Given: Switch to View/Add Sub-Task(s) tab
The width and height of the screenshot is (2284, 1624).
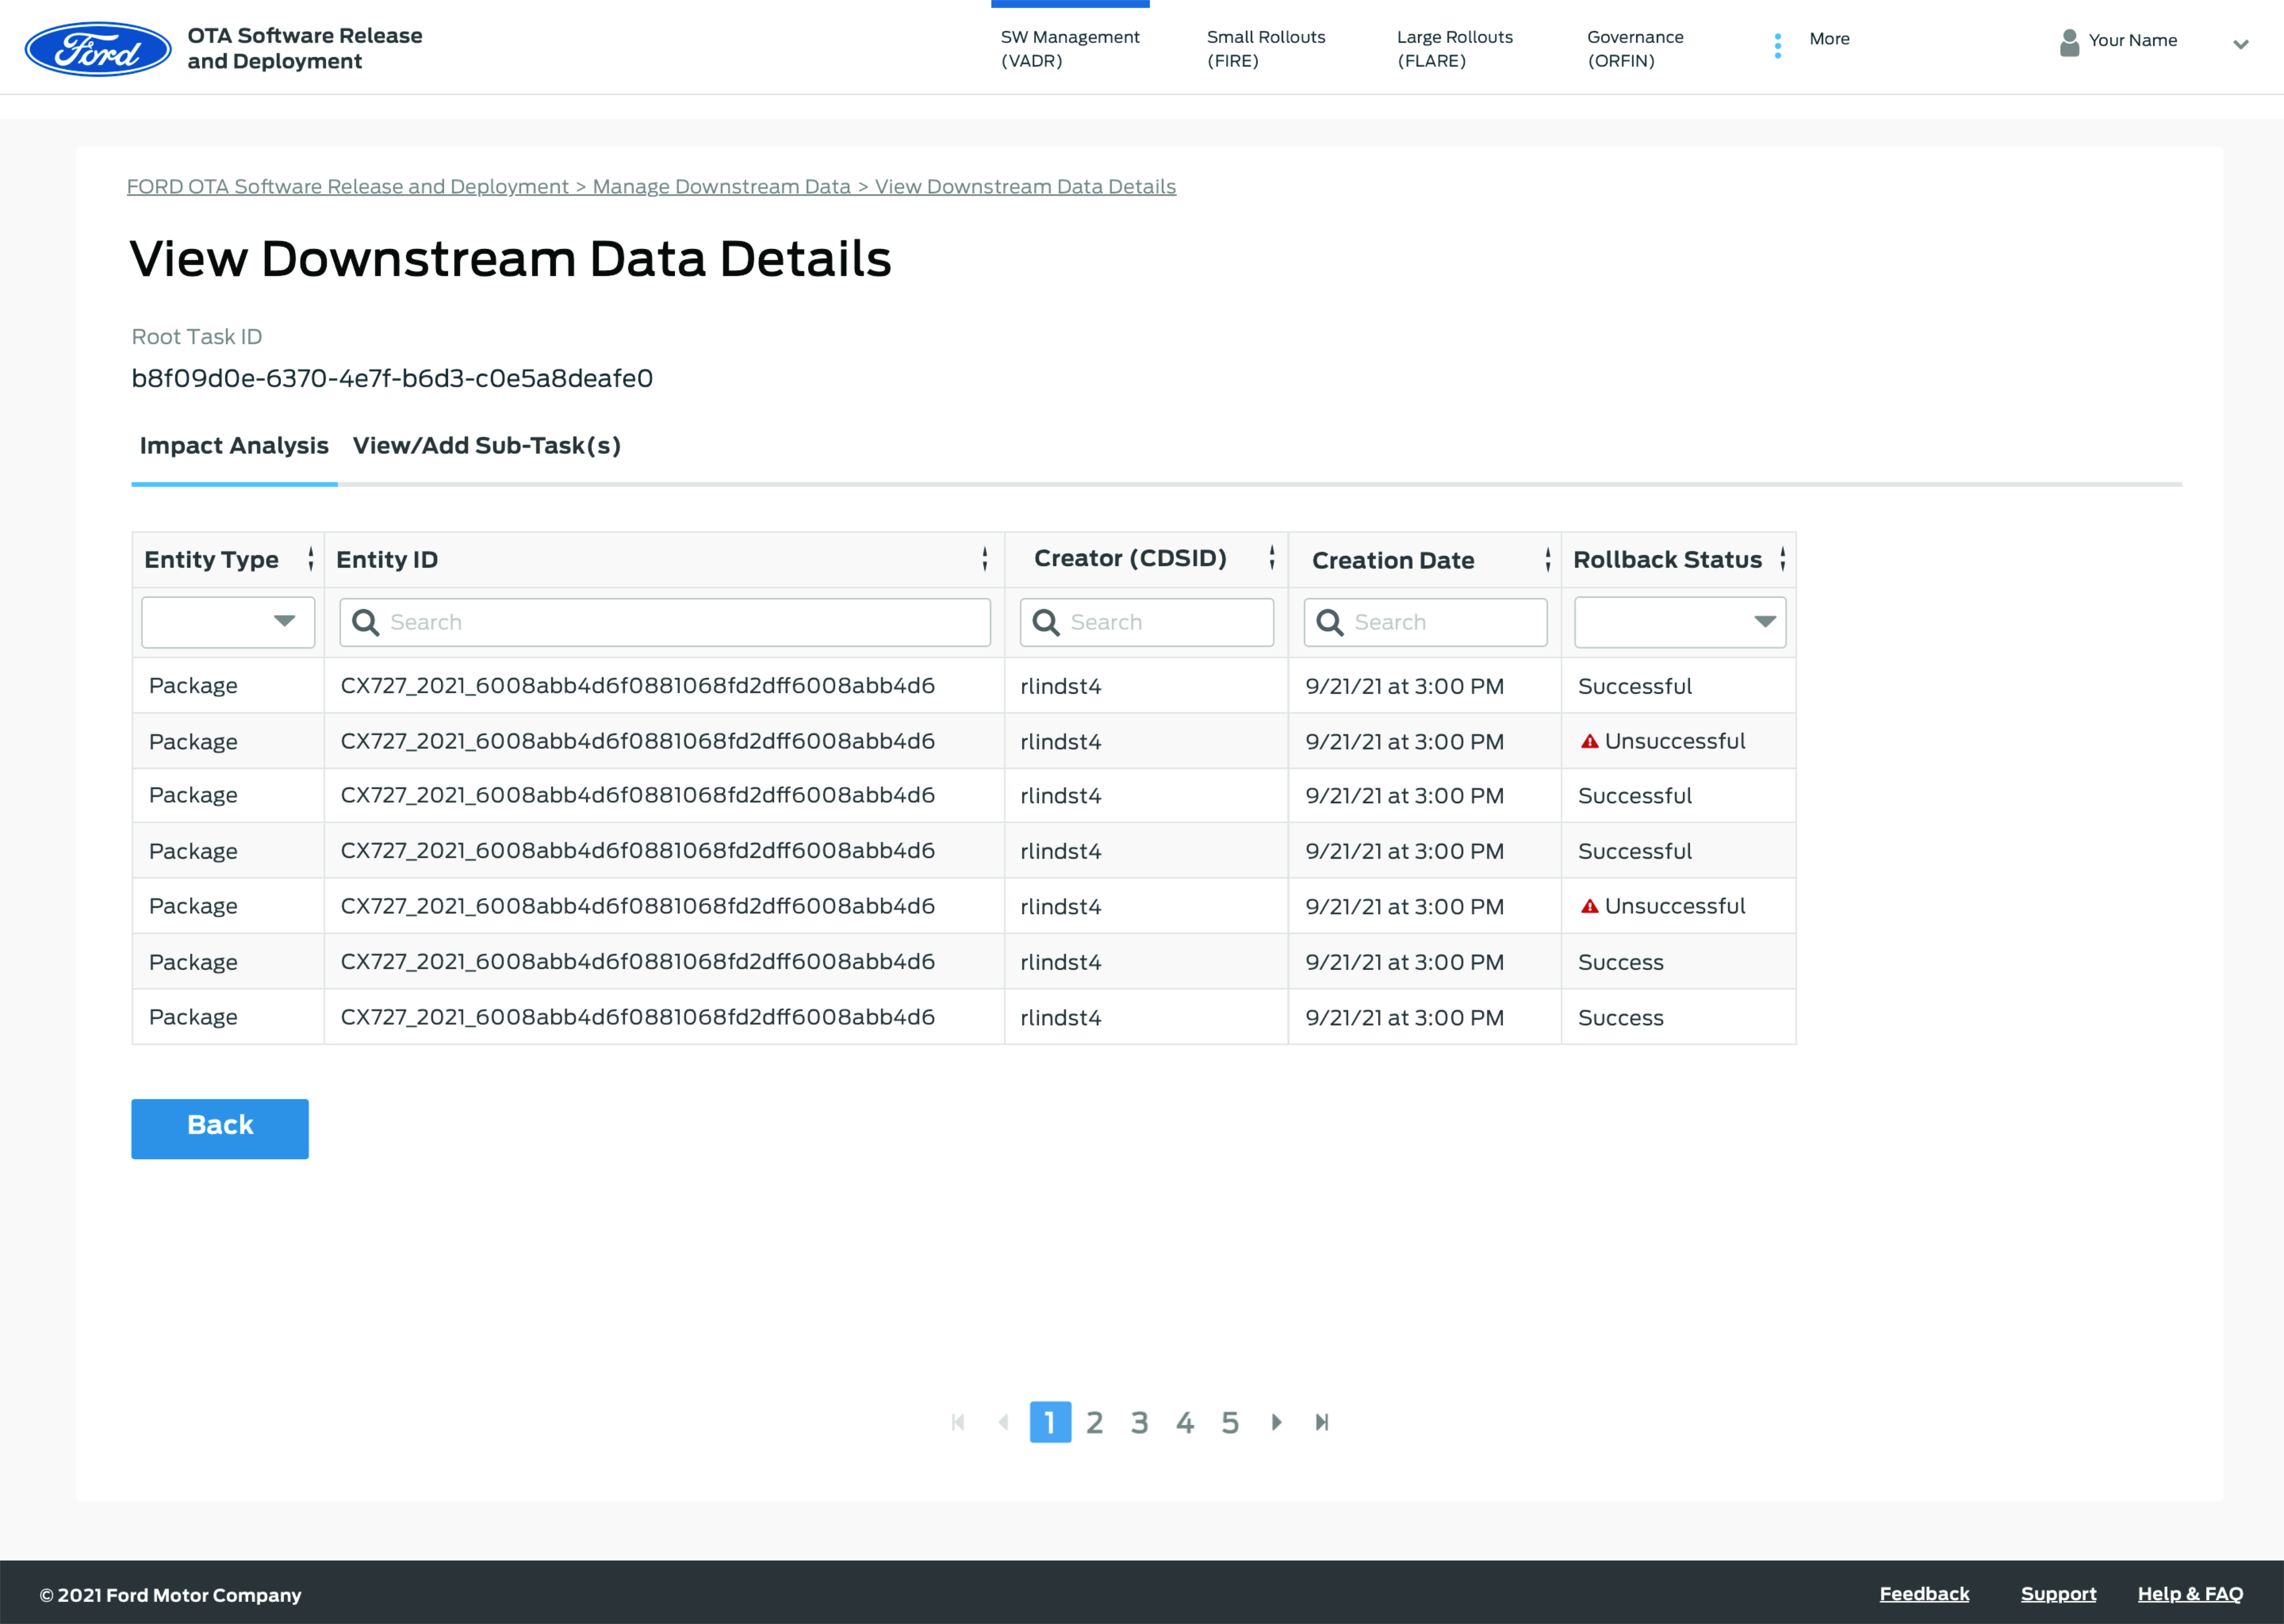Looking at the screenshot, I should (x=487, y=446).
